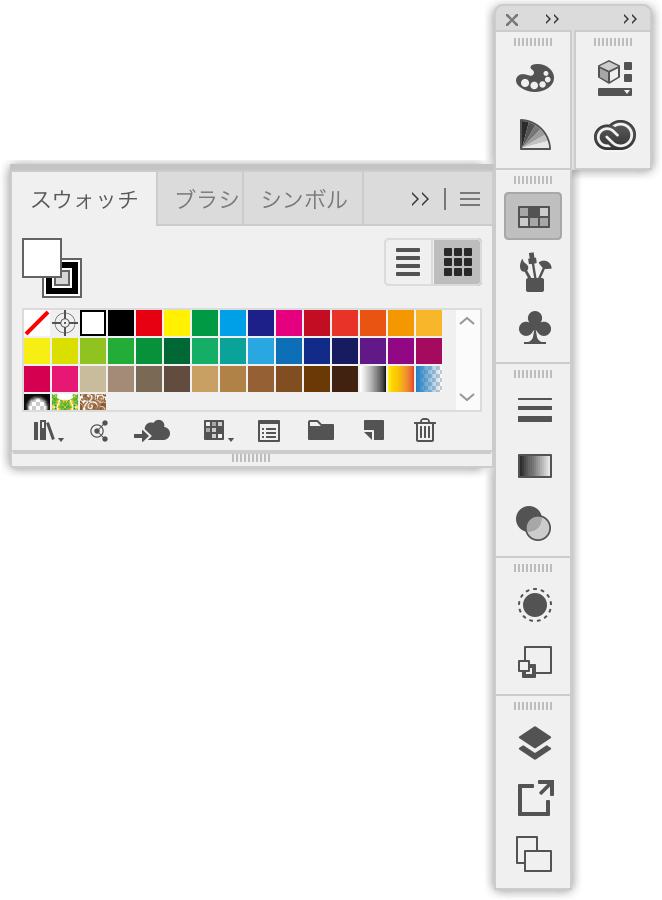Viewport: 662px width, 900px height.
Task: Create a new color group folder
Action: [320, 430]
